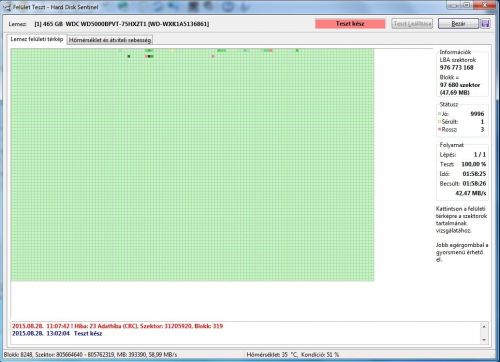Click the 42,47 MB/s speed value
The height and width of the screenshot is (362, 500).
471,193
